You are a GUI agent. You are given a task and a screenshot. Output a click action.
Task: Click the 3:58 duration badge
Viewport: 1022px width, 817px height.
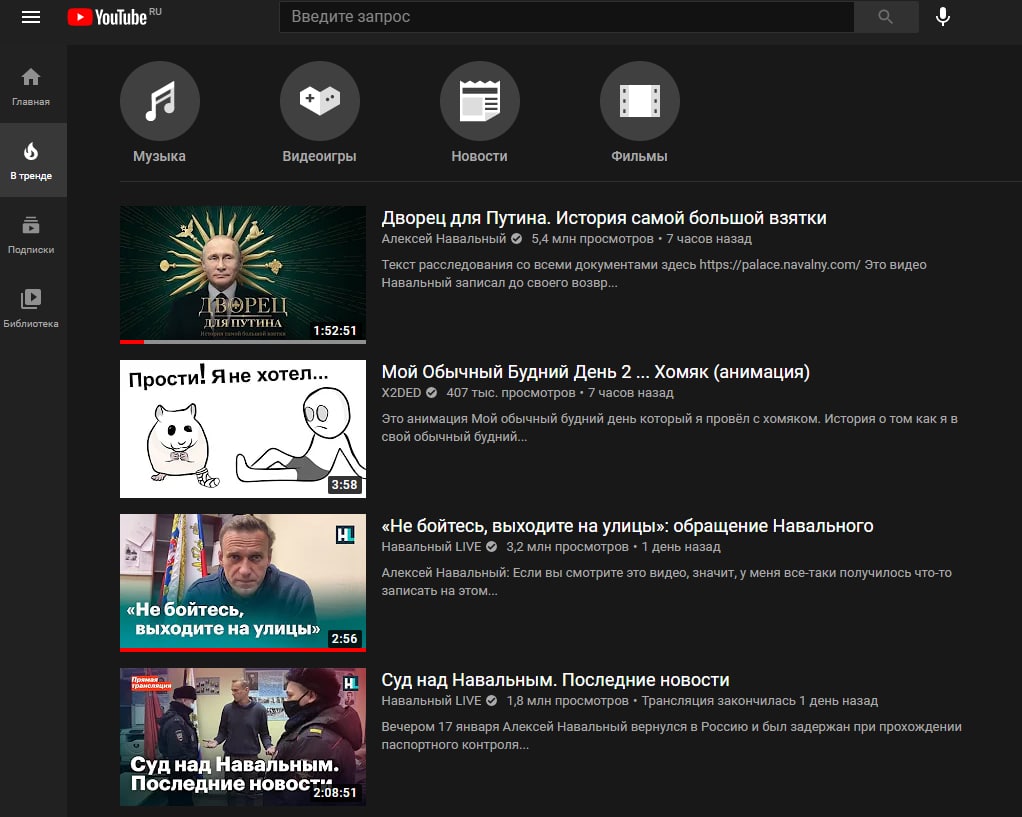(344, 484)
